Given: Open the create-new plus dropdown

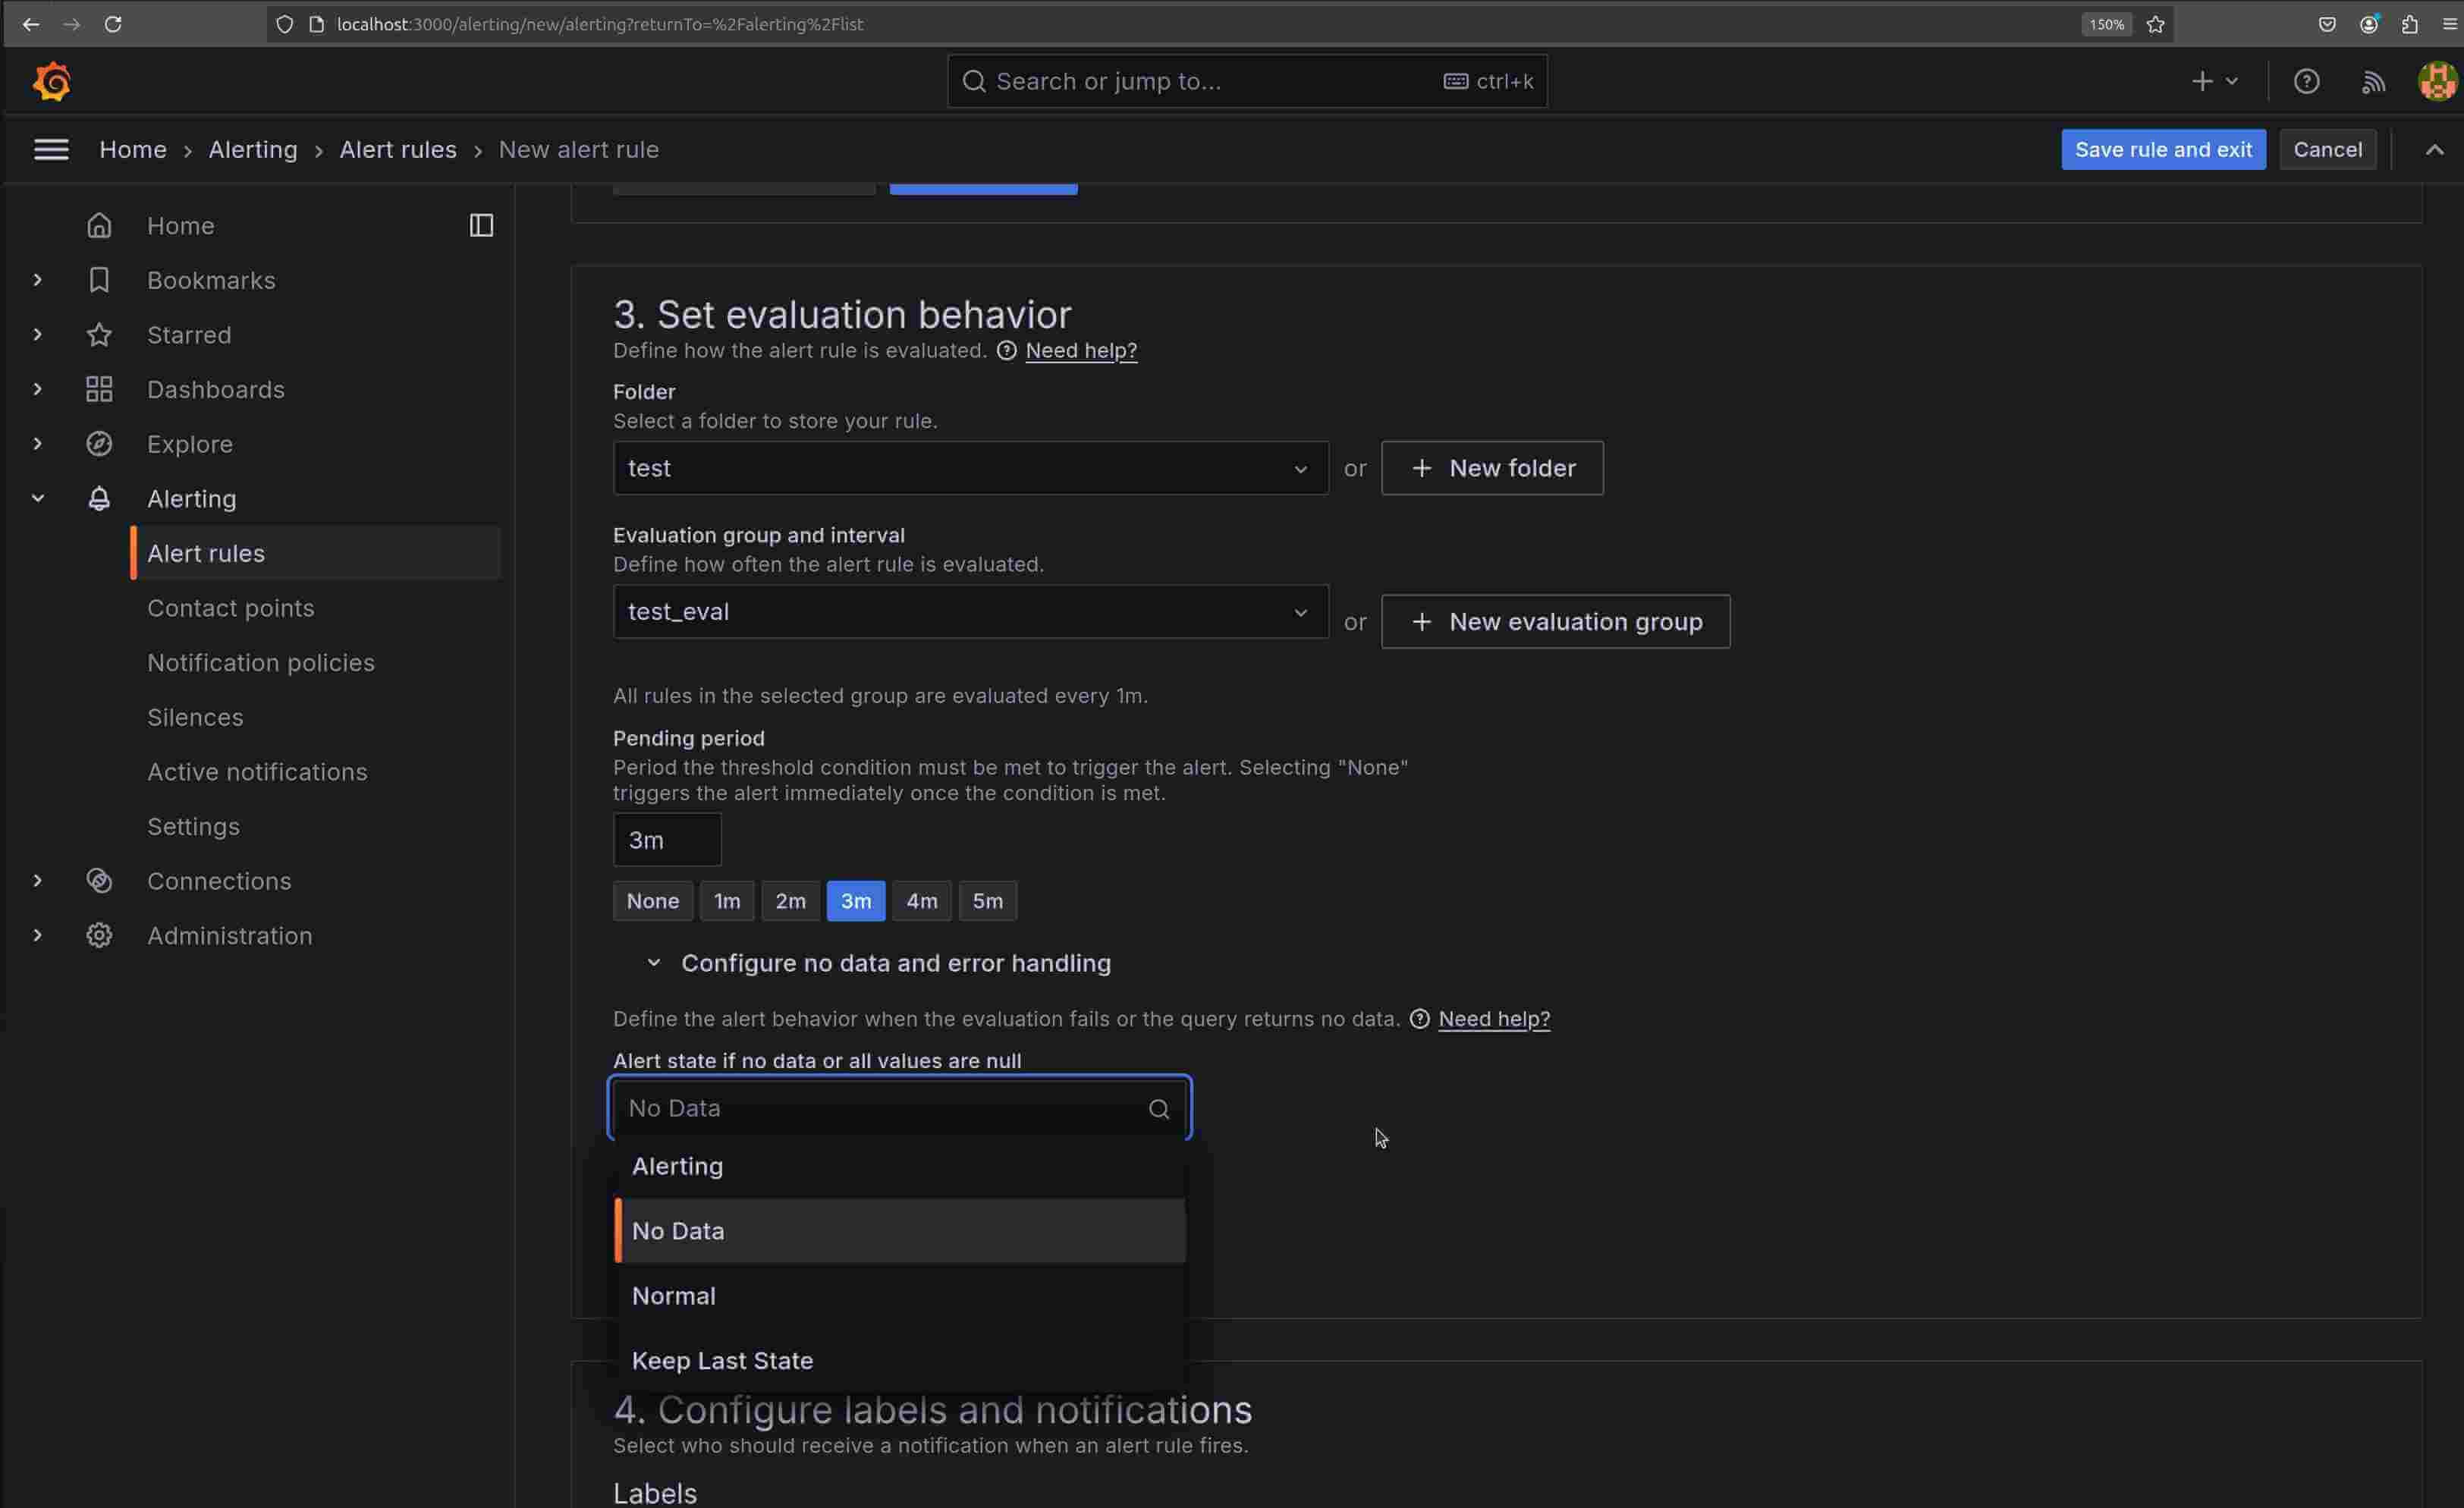Looking at the screenshot, I should pos(2213,81).
